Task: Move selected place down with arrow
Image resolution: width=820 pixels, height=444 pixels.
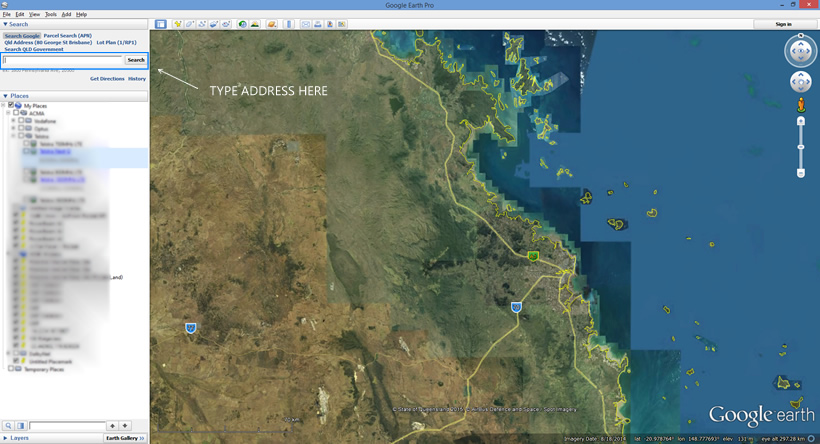Action: click(x=124, y=426)
